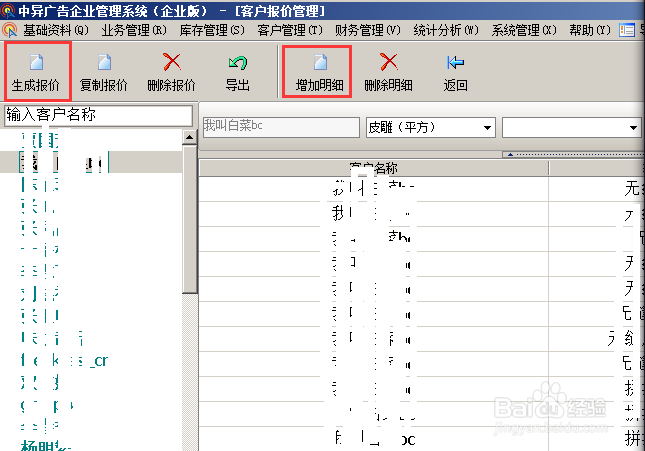Image resolution: width=645 pixels, height=451 pixels.
Task: Click the customer list scroll up arrow
Action: click(x=190, y=137)
